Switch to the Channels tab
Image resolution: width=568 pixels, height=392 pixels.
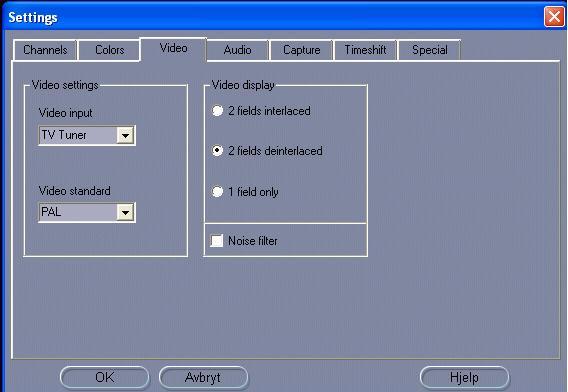click(45, 50)
